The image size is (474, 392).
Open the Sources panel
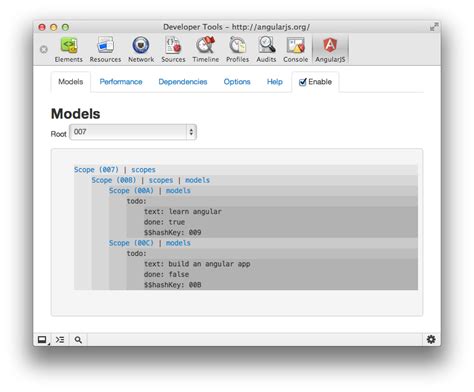(173, 49)
